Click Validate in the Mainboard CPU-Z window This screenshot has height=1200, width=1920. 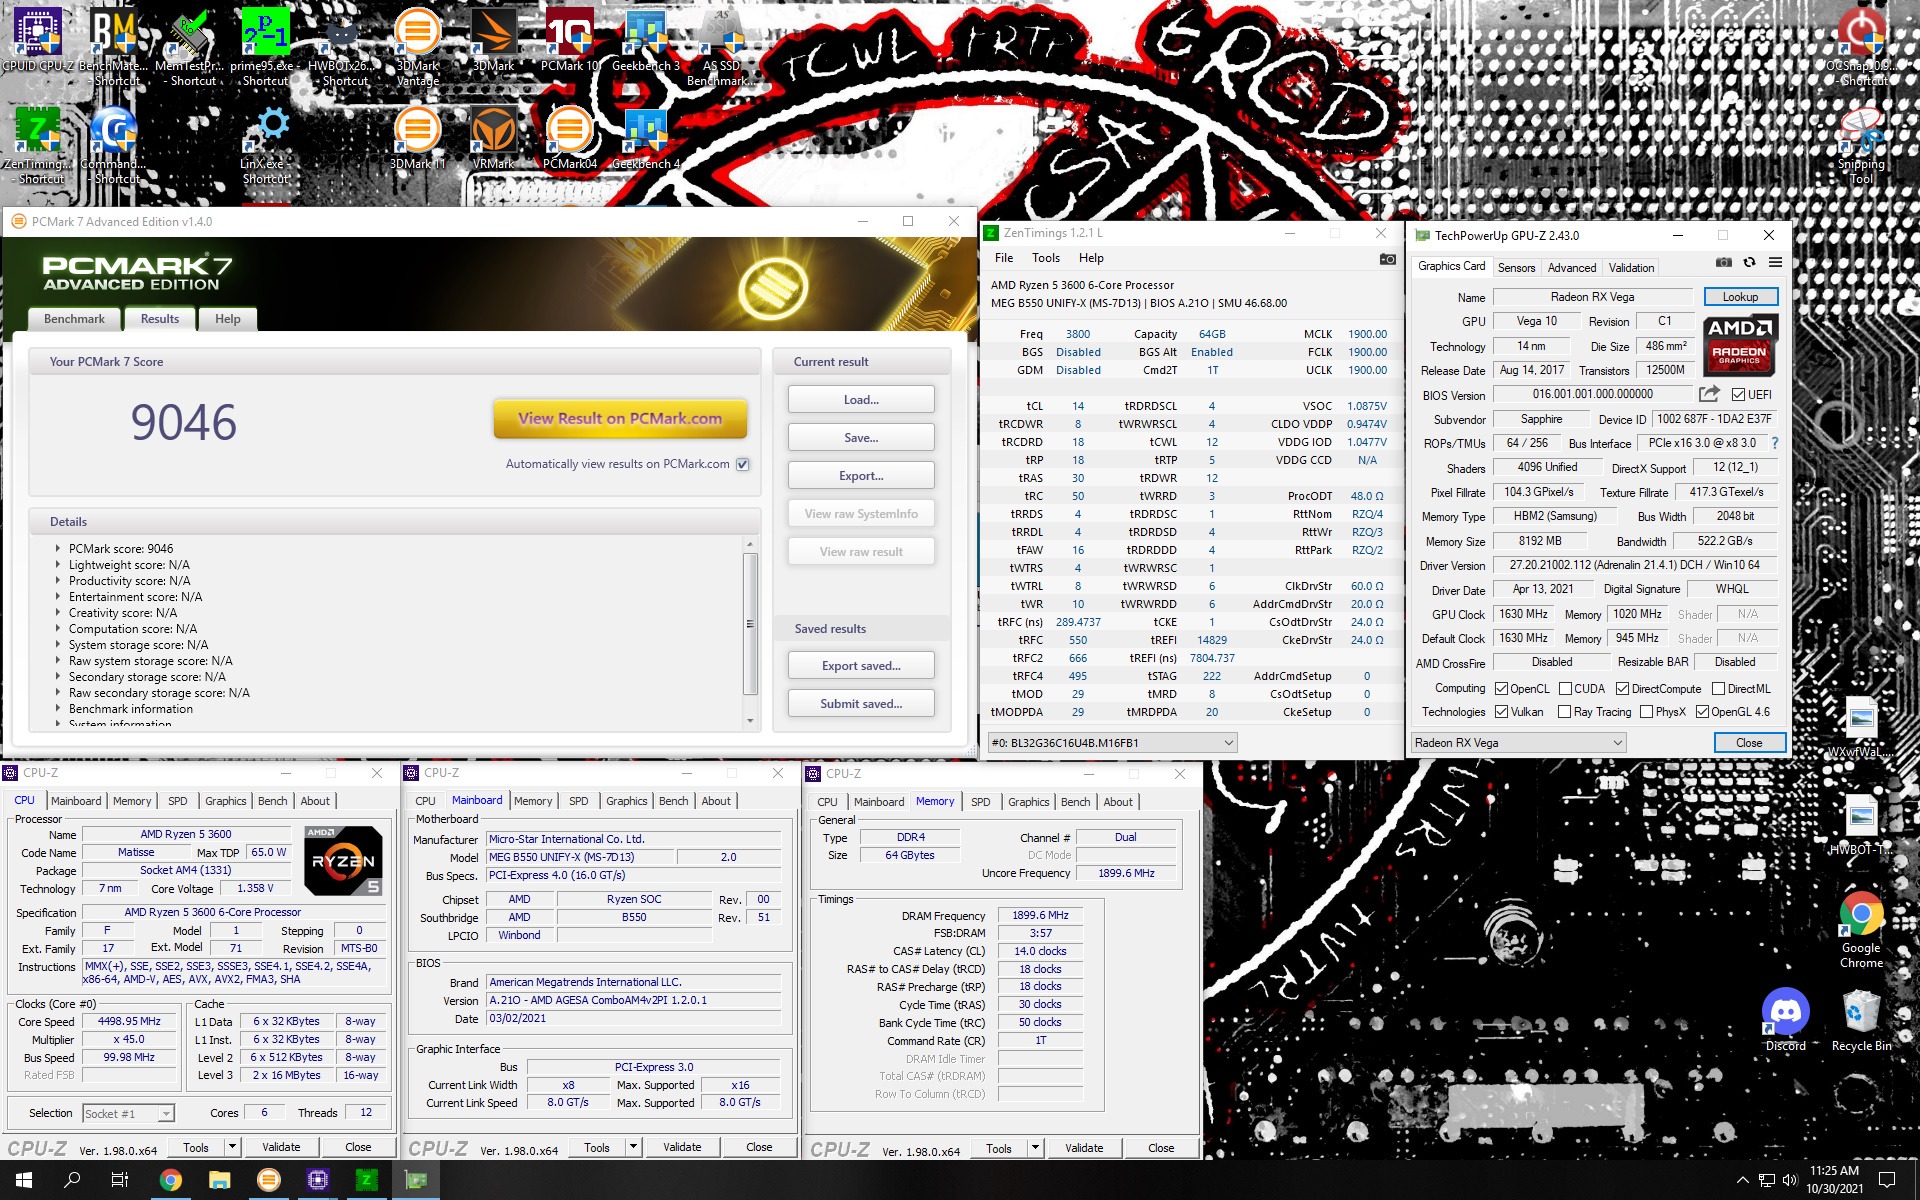tap(682, 1147)
